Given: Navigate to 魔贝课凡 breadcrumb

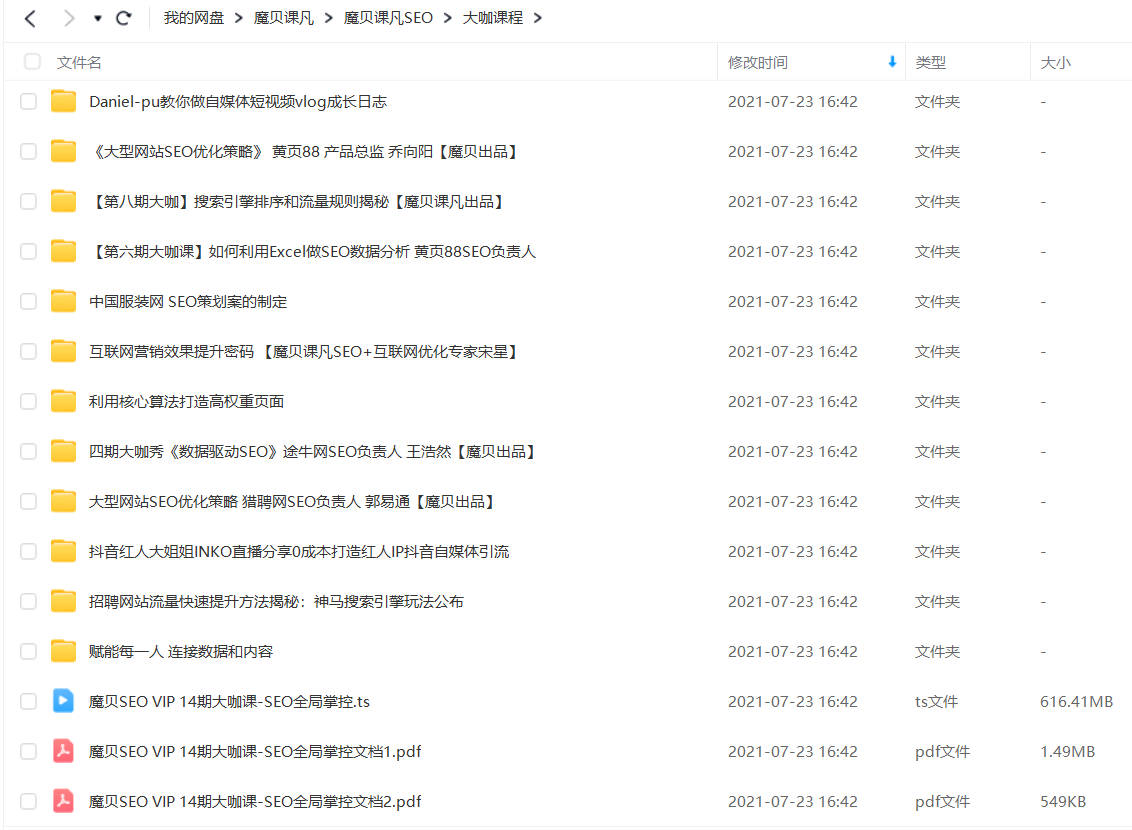Looking at the screenshot, I should 284,18.
